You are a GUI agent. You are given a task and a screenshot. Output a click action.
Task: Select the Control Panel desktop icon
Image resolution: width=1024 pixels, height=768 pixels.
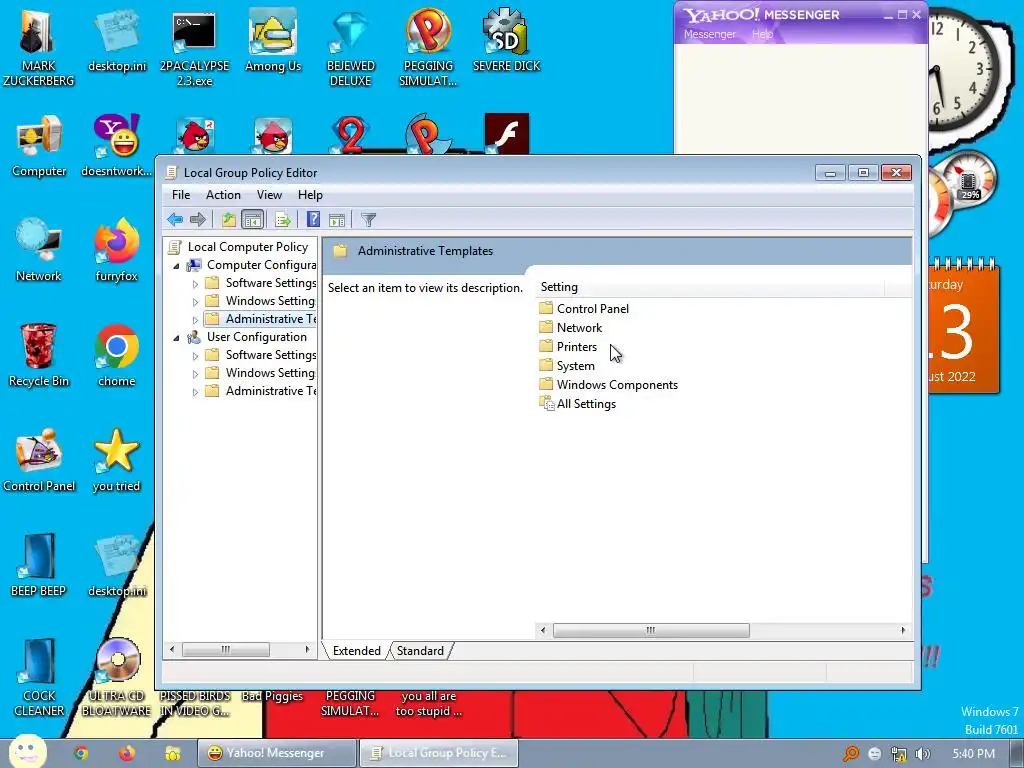point(39,460)
